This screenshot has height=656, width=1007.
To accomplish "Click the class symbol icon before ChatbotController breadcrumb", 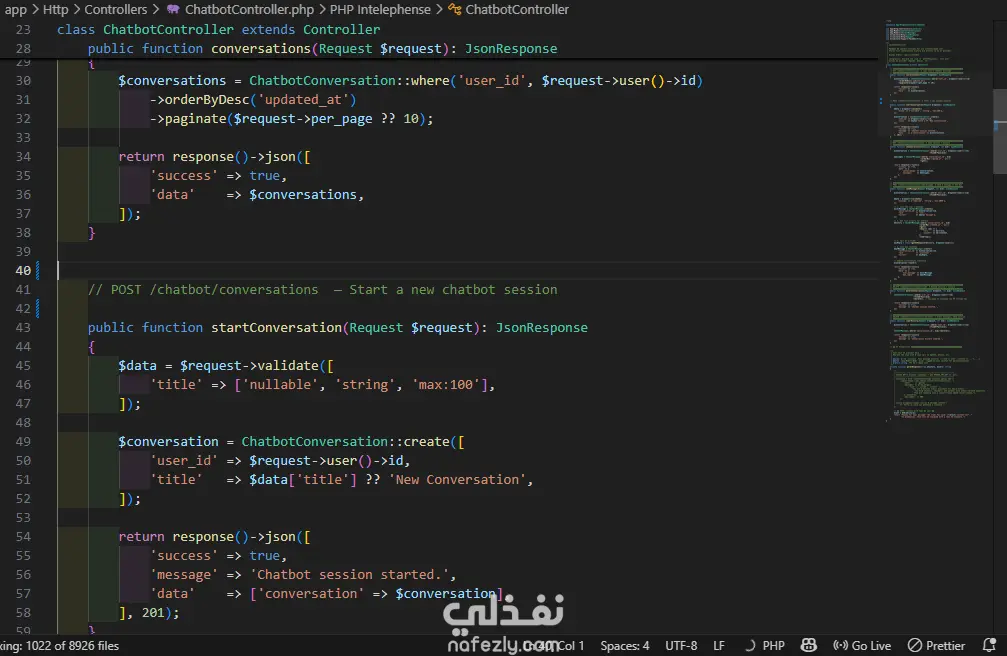I will click(x=454, y=10).
